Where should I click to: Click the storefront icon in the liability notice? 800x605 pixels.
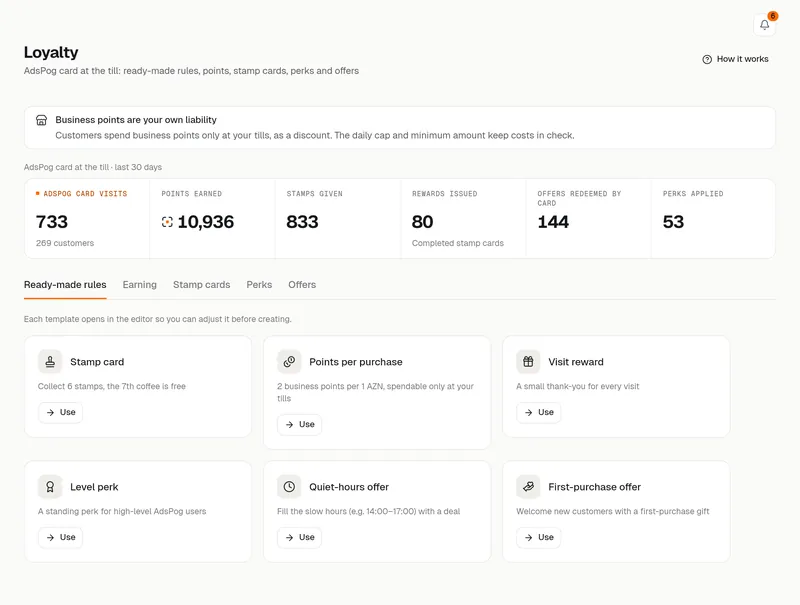pyautogui.click(x=41, y=120)
